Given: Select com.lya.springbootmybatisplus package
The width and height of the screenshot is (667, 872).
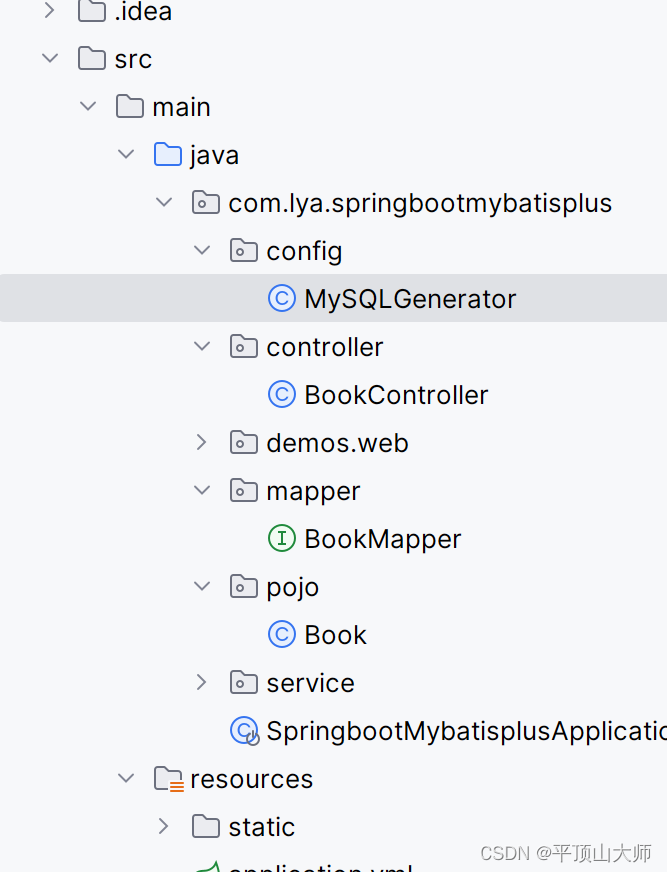Looking at the screenshot, I should pyautogui.click(x=420, y=203).
